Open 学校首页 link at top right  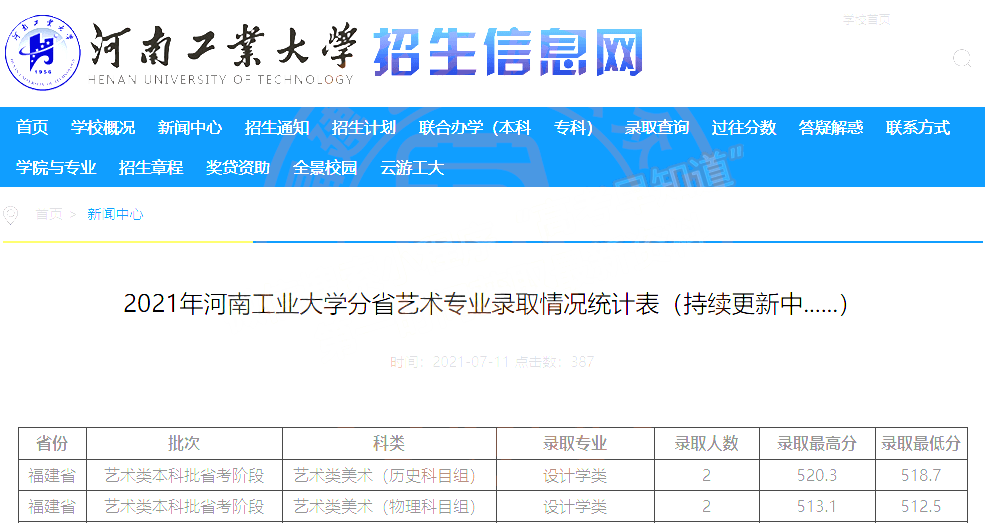point(866,19)
